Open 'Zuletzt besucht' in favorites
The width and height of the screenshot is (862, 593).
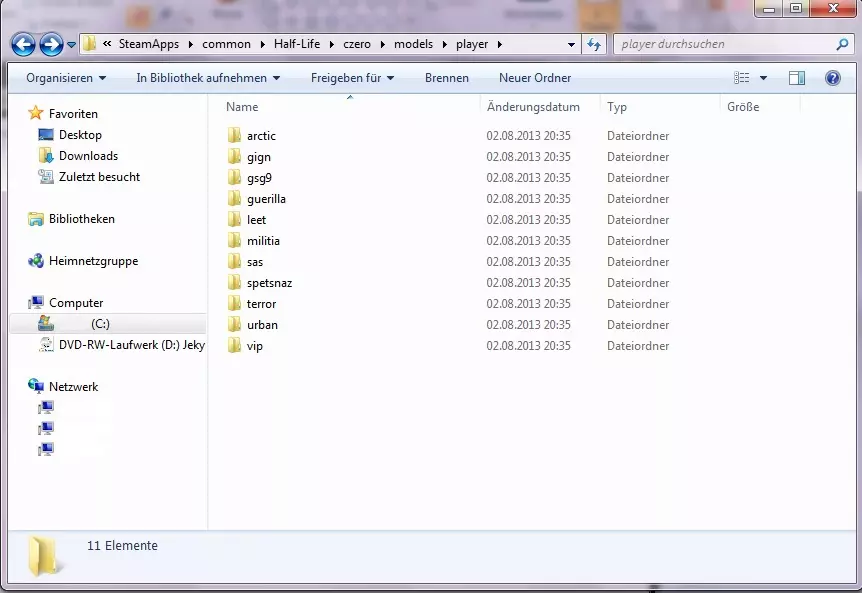pos(100,176)
